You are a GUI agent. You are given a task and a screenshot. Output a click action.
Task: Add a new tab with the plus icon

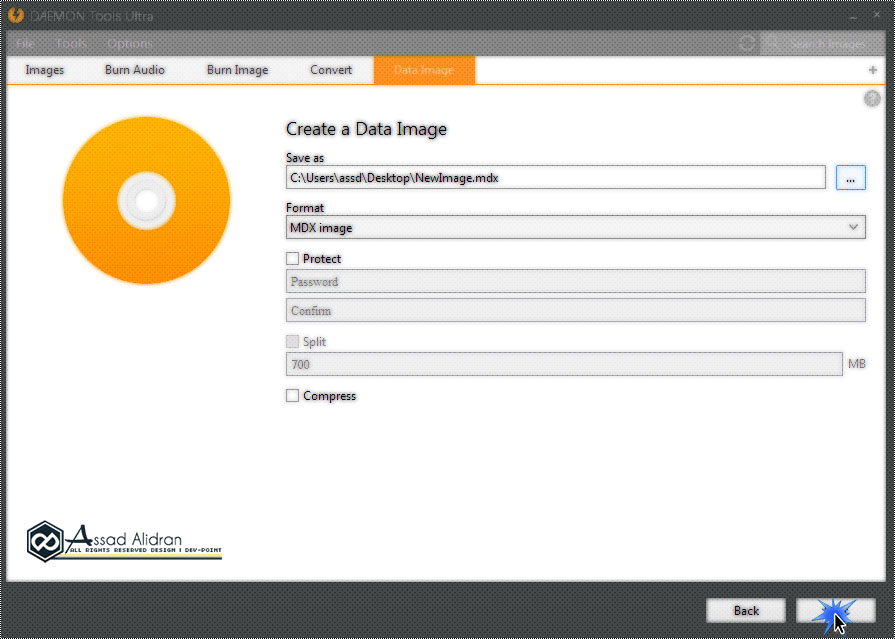pos(872,70)
